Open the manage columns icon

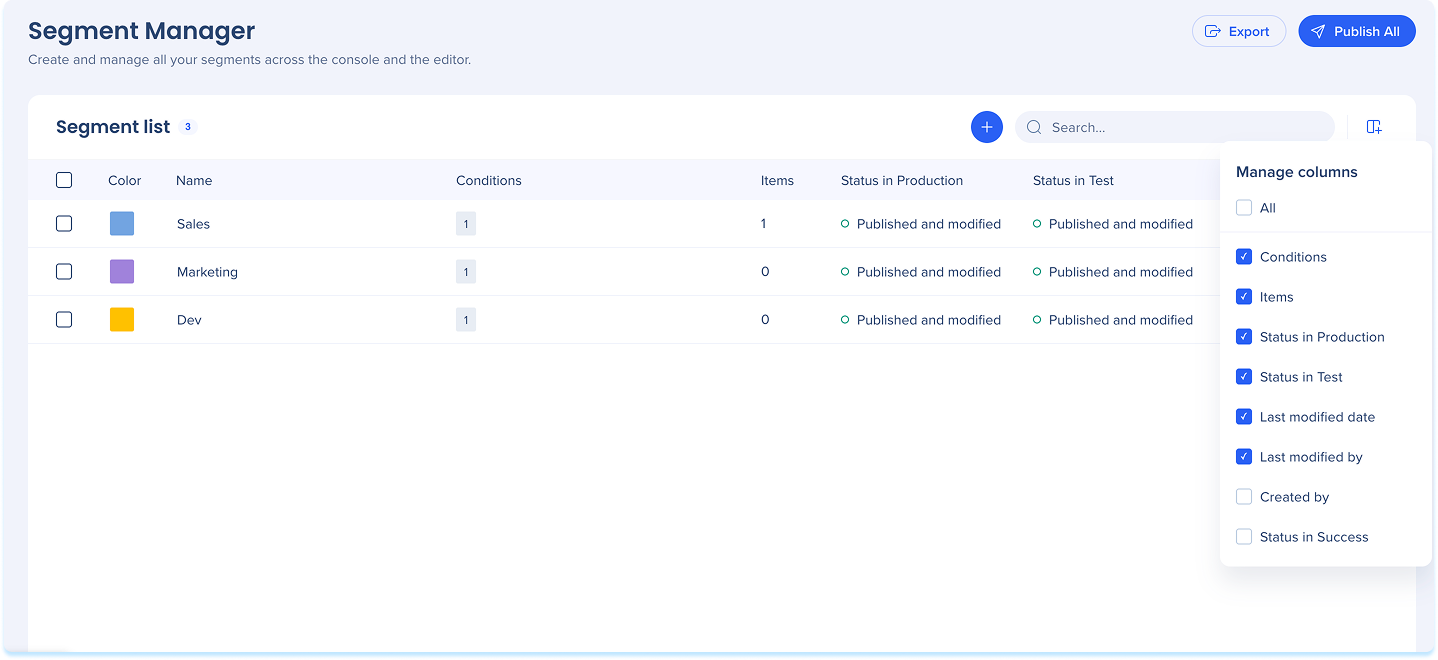click(1374, 127)
